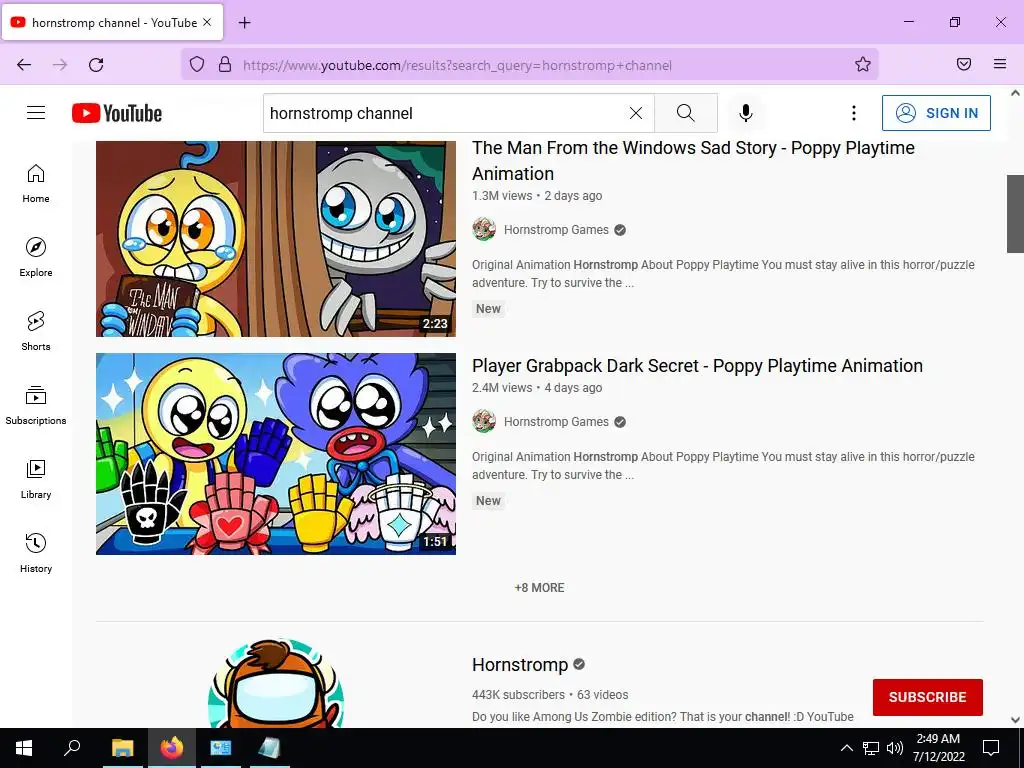Screen dimensions: 1024x768
Task: Open Subscriptions in sidebar
Action: [x=36, y=405]
